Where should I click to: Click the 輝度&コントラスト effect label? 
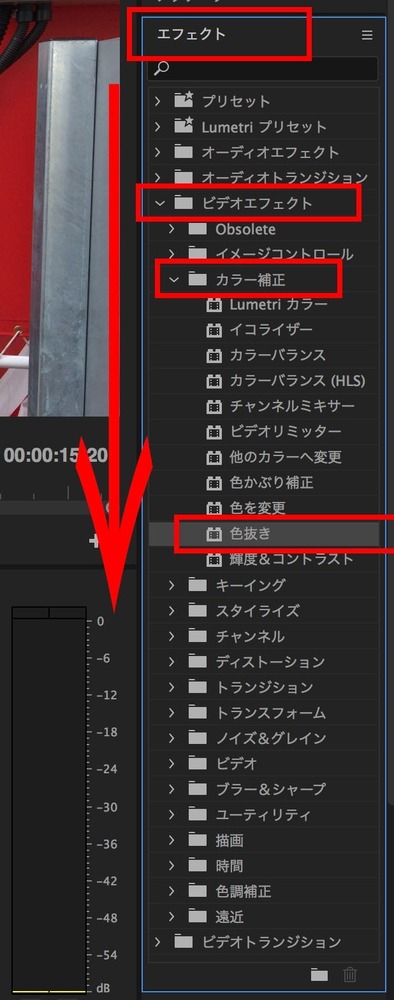[291, 559]
